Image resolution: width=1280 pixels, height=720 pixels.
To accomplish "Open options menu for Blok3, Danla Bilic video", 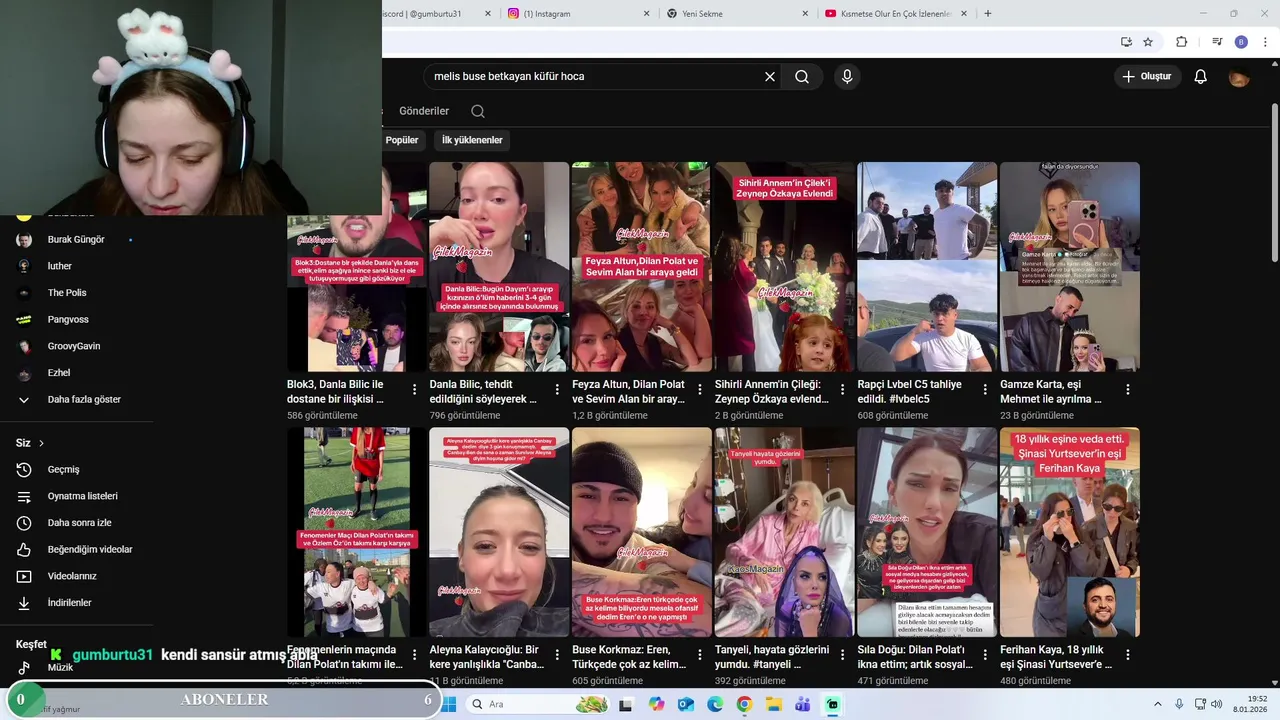I will pos(415,389).
